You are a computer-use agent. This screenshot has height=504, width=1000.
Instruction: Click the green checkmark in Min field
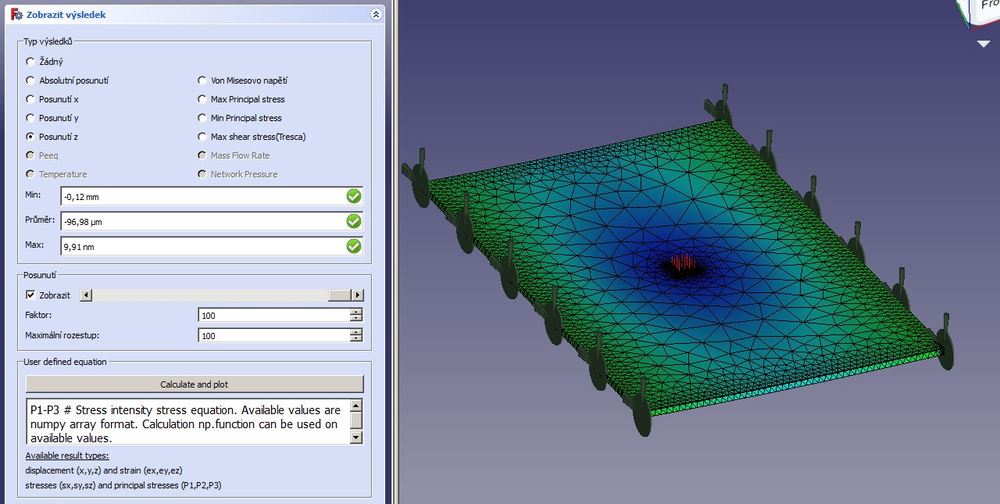[353, 196]
